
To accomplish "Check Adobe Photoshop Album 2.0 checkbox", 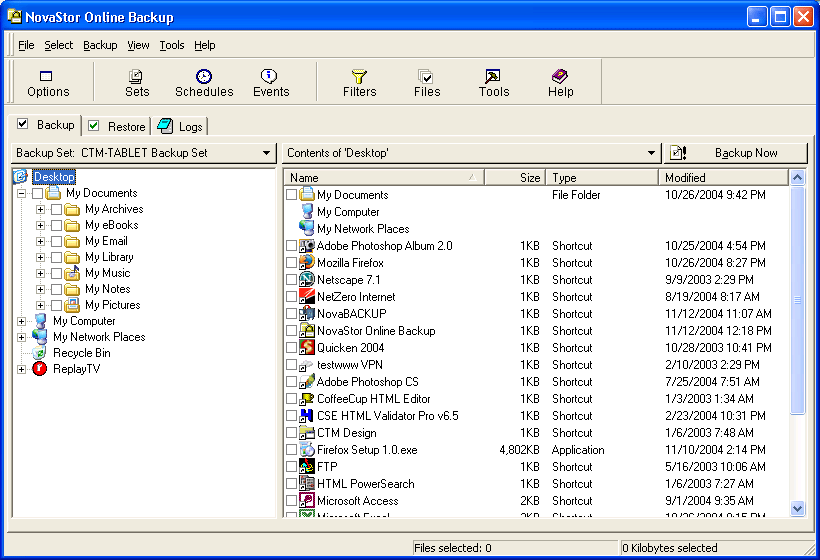I will click(x=292, y=246).
